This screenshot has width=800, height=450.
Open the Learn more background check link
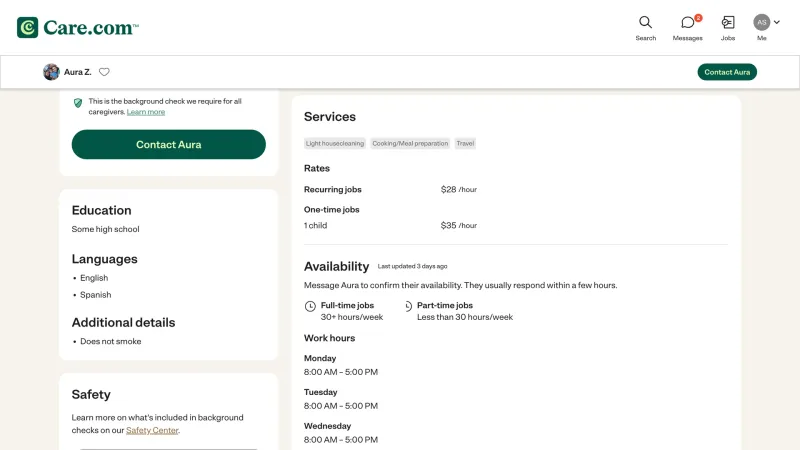click(145, 112)
